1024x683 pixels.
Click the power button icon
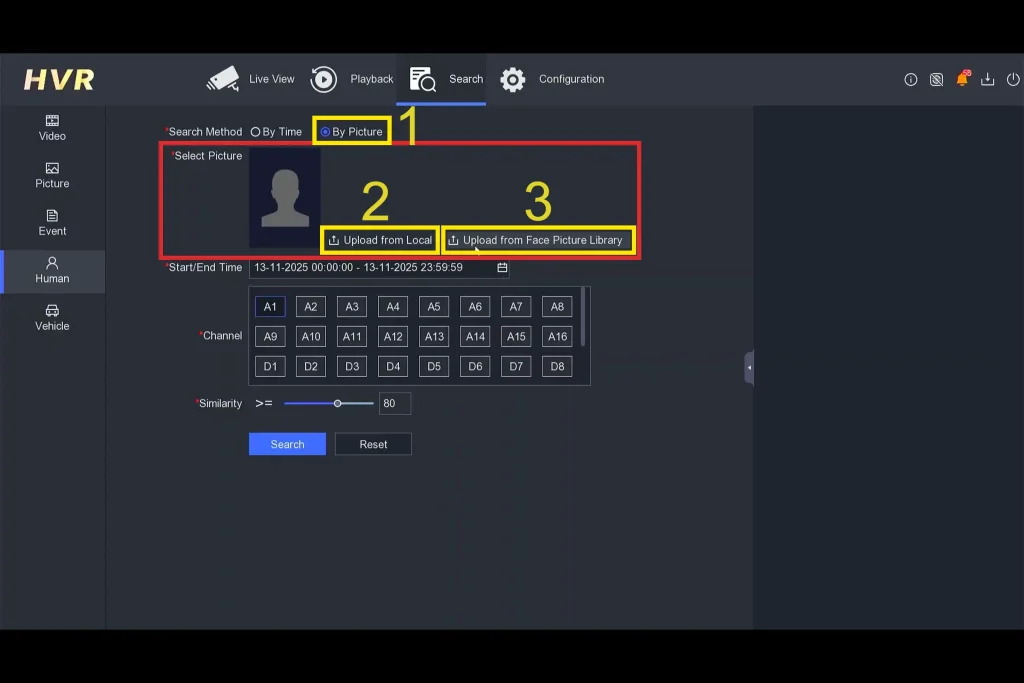point(1013,80)
